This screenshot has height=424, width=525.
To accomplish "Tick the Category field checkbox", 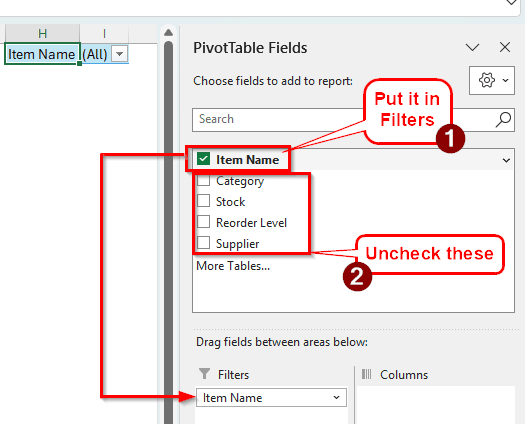I will [203, 181].
